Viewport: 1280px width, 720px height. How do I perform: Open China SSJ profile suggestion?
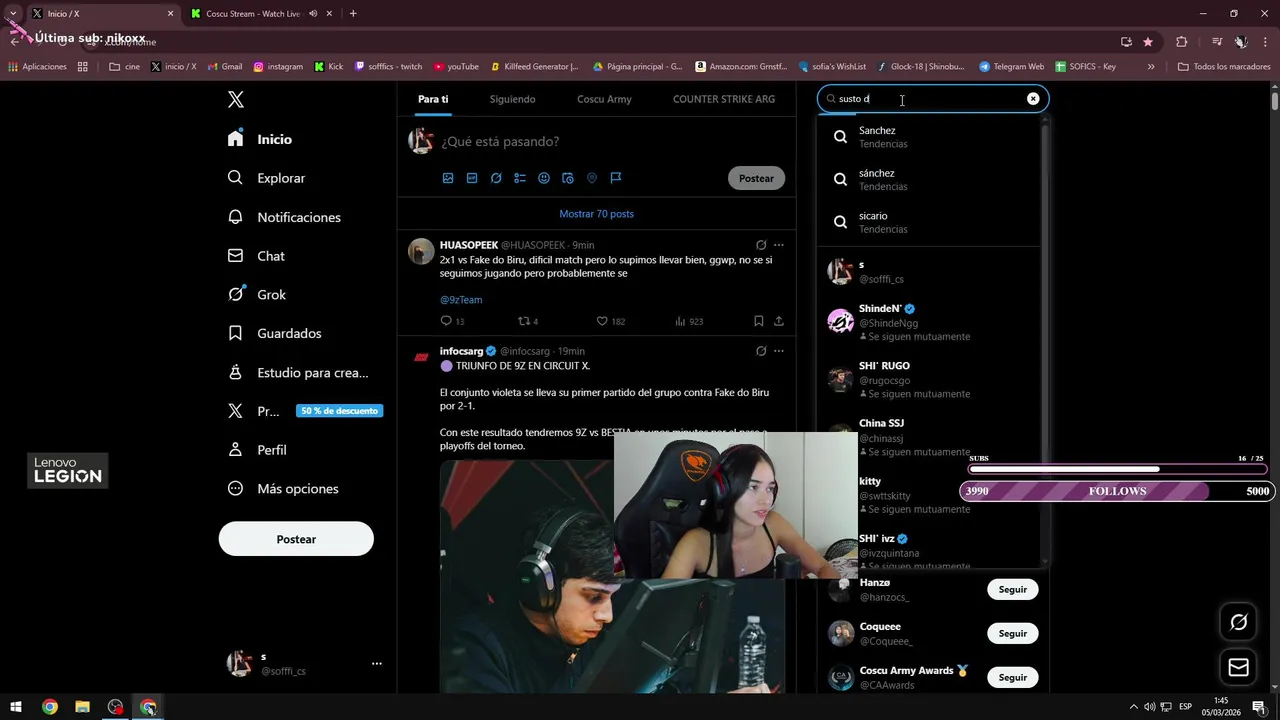929,437
